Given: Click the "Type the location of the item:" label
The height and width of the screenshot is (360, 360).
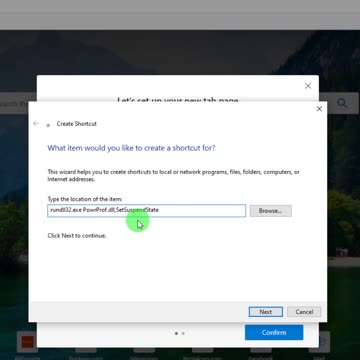Looking at the screenshot, I should coord(85,199).
